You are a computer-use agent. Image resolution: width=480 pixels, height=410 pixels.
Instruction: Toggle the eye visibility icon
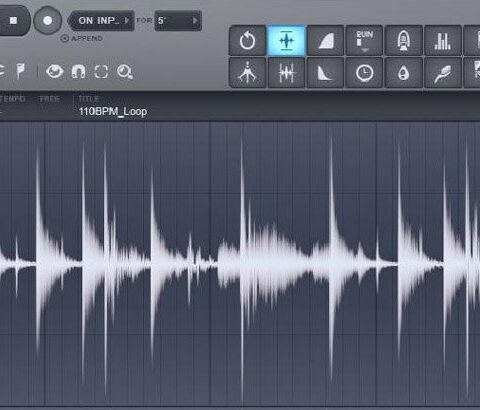[x=55, y=71]
